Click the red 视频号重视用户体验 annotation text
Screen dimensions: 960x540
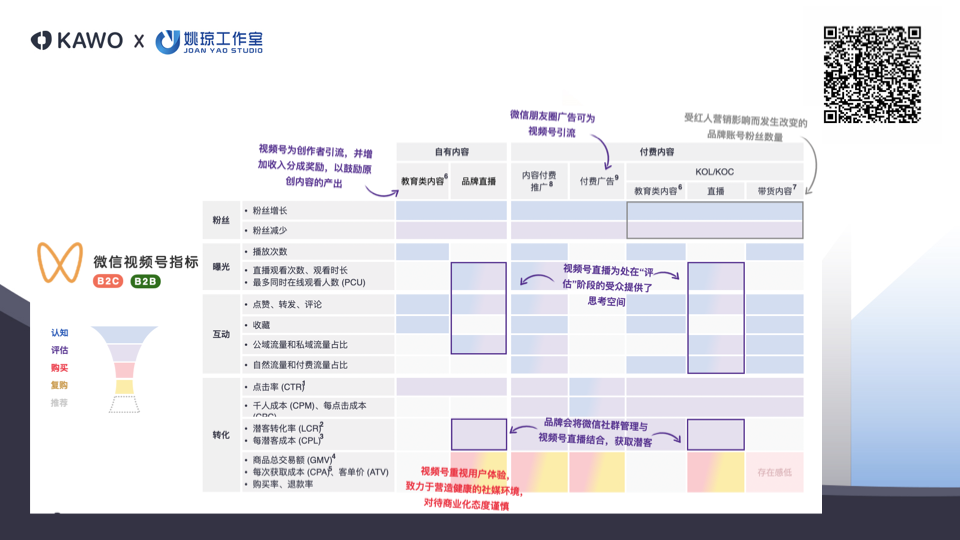click(465, 488)
